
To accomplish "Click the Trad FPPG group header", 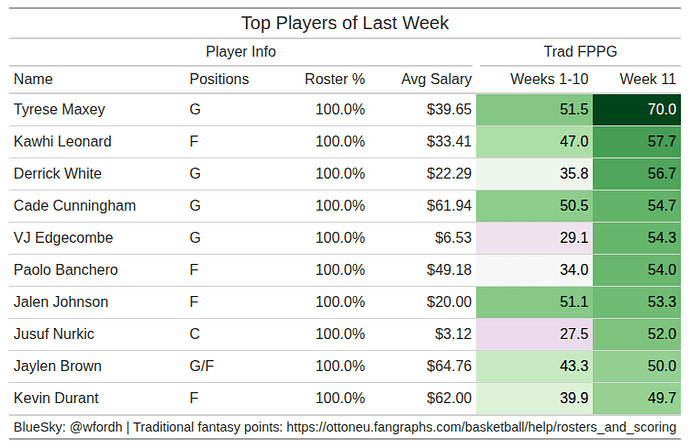I will 579,51.
